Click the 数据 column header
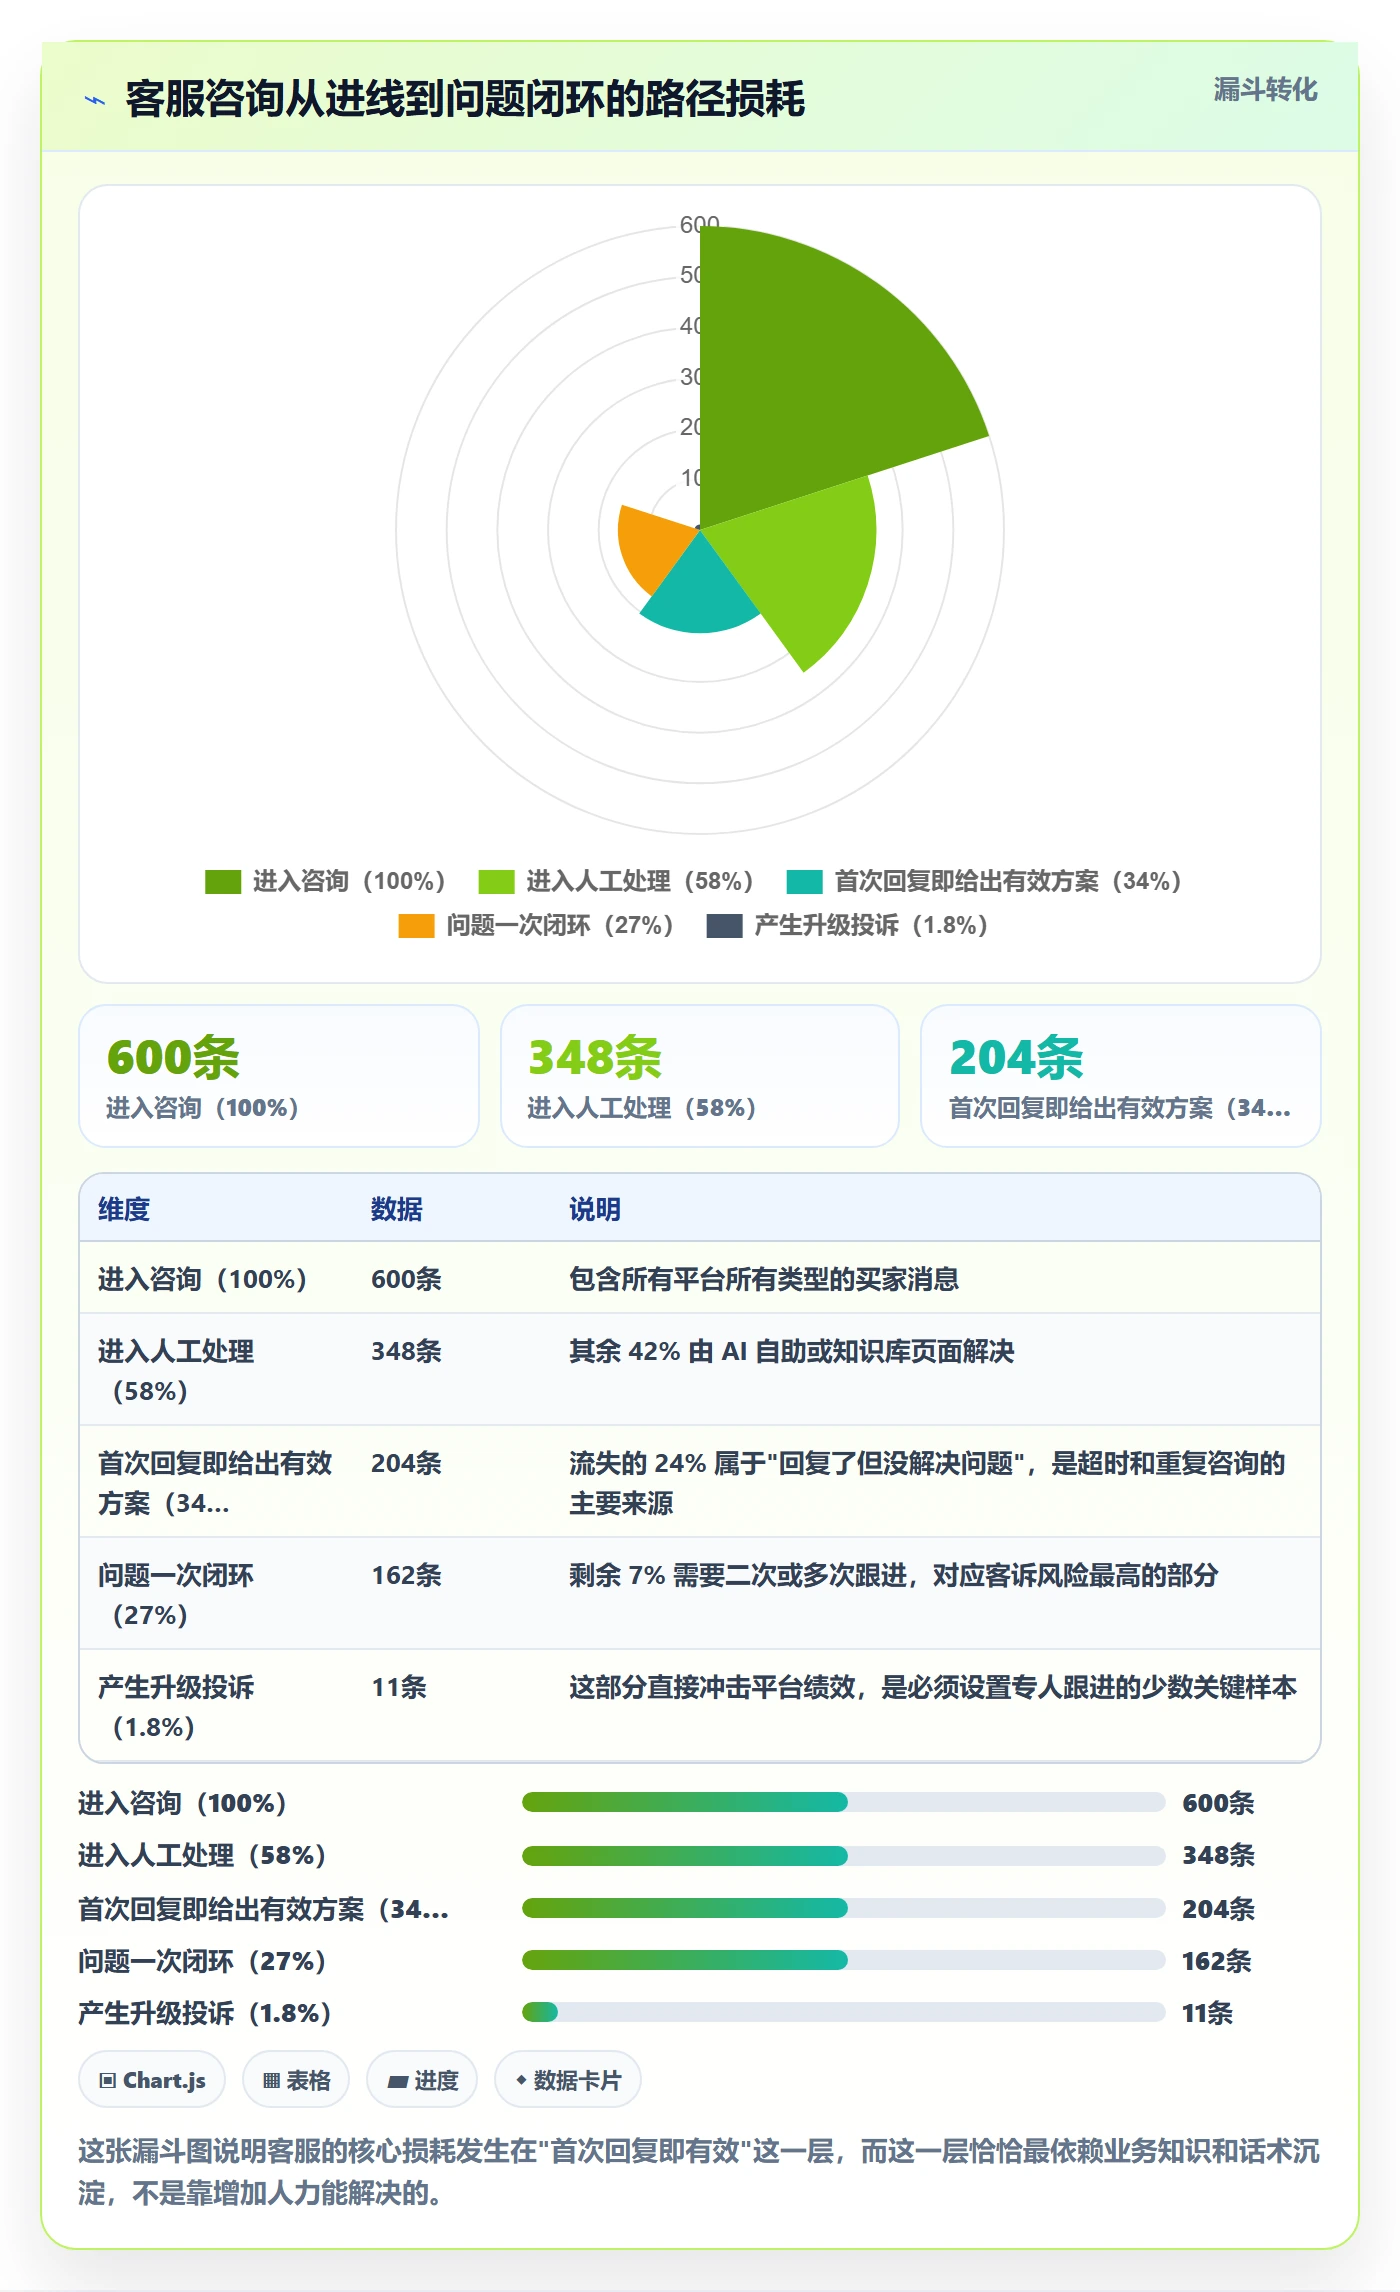1400x2292 pixels. coord(397,1209)
